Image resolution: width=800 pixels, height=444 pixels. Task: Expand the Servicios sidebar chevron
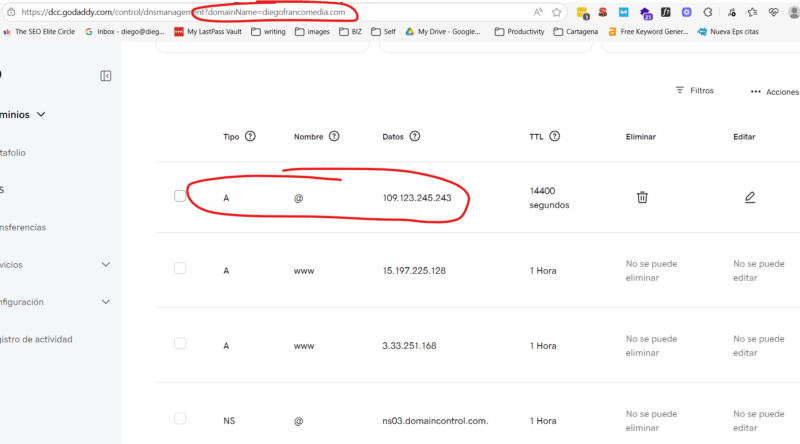[106, 264]
